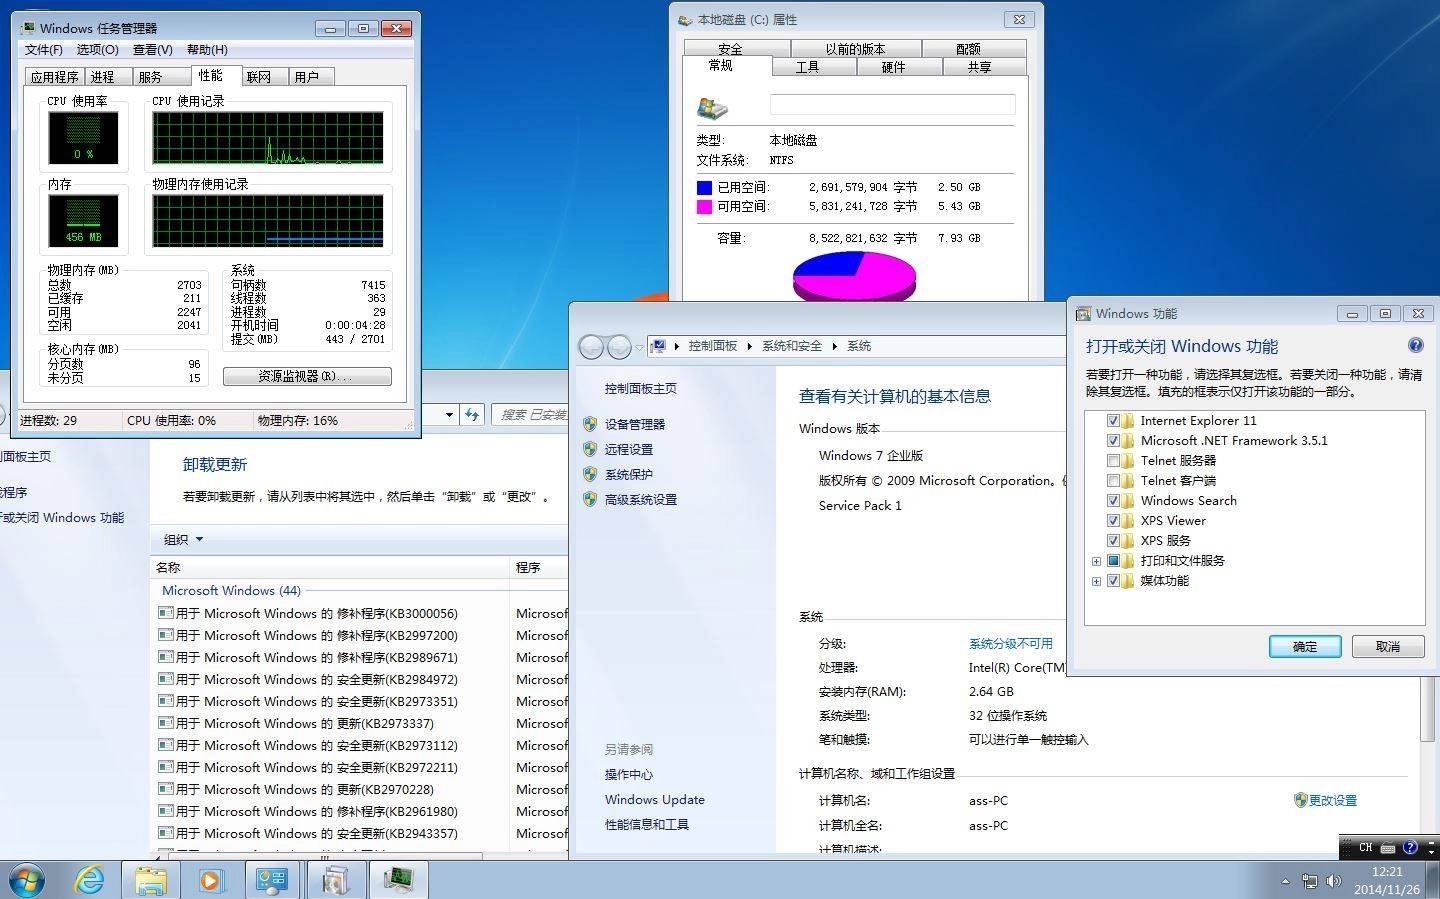The height and width of the screenshot is (899, 1440).
Task: Click 资源监视器(R)... button
Action: [x=307, y=376]
